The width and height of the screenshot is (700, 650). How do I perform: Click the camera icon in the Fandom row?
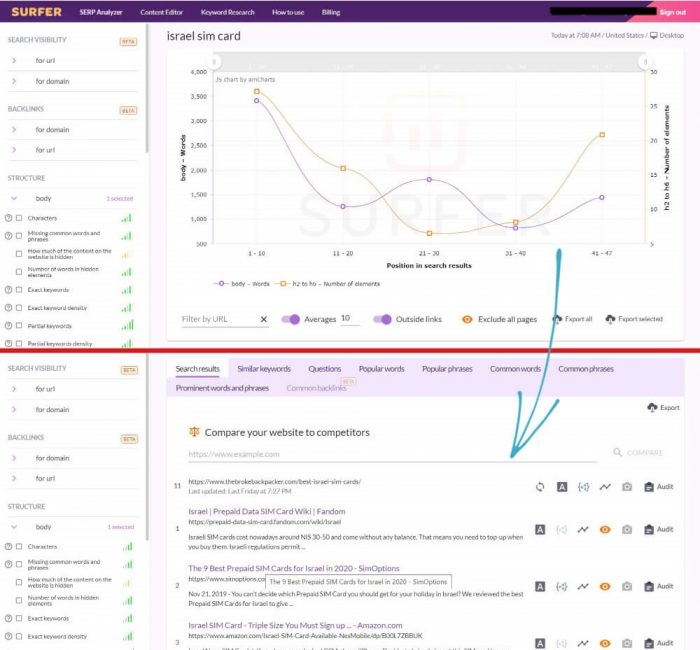tap(627, 529)
